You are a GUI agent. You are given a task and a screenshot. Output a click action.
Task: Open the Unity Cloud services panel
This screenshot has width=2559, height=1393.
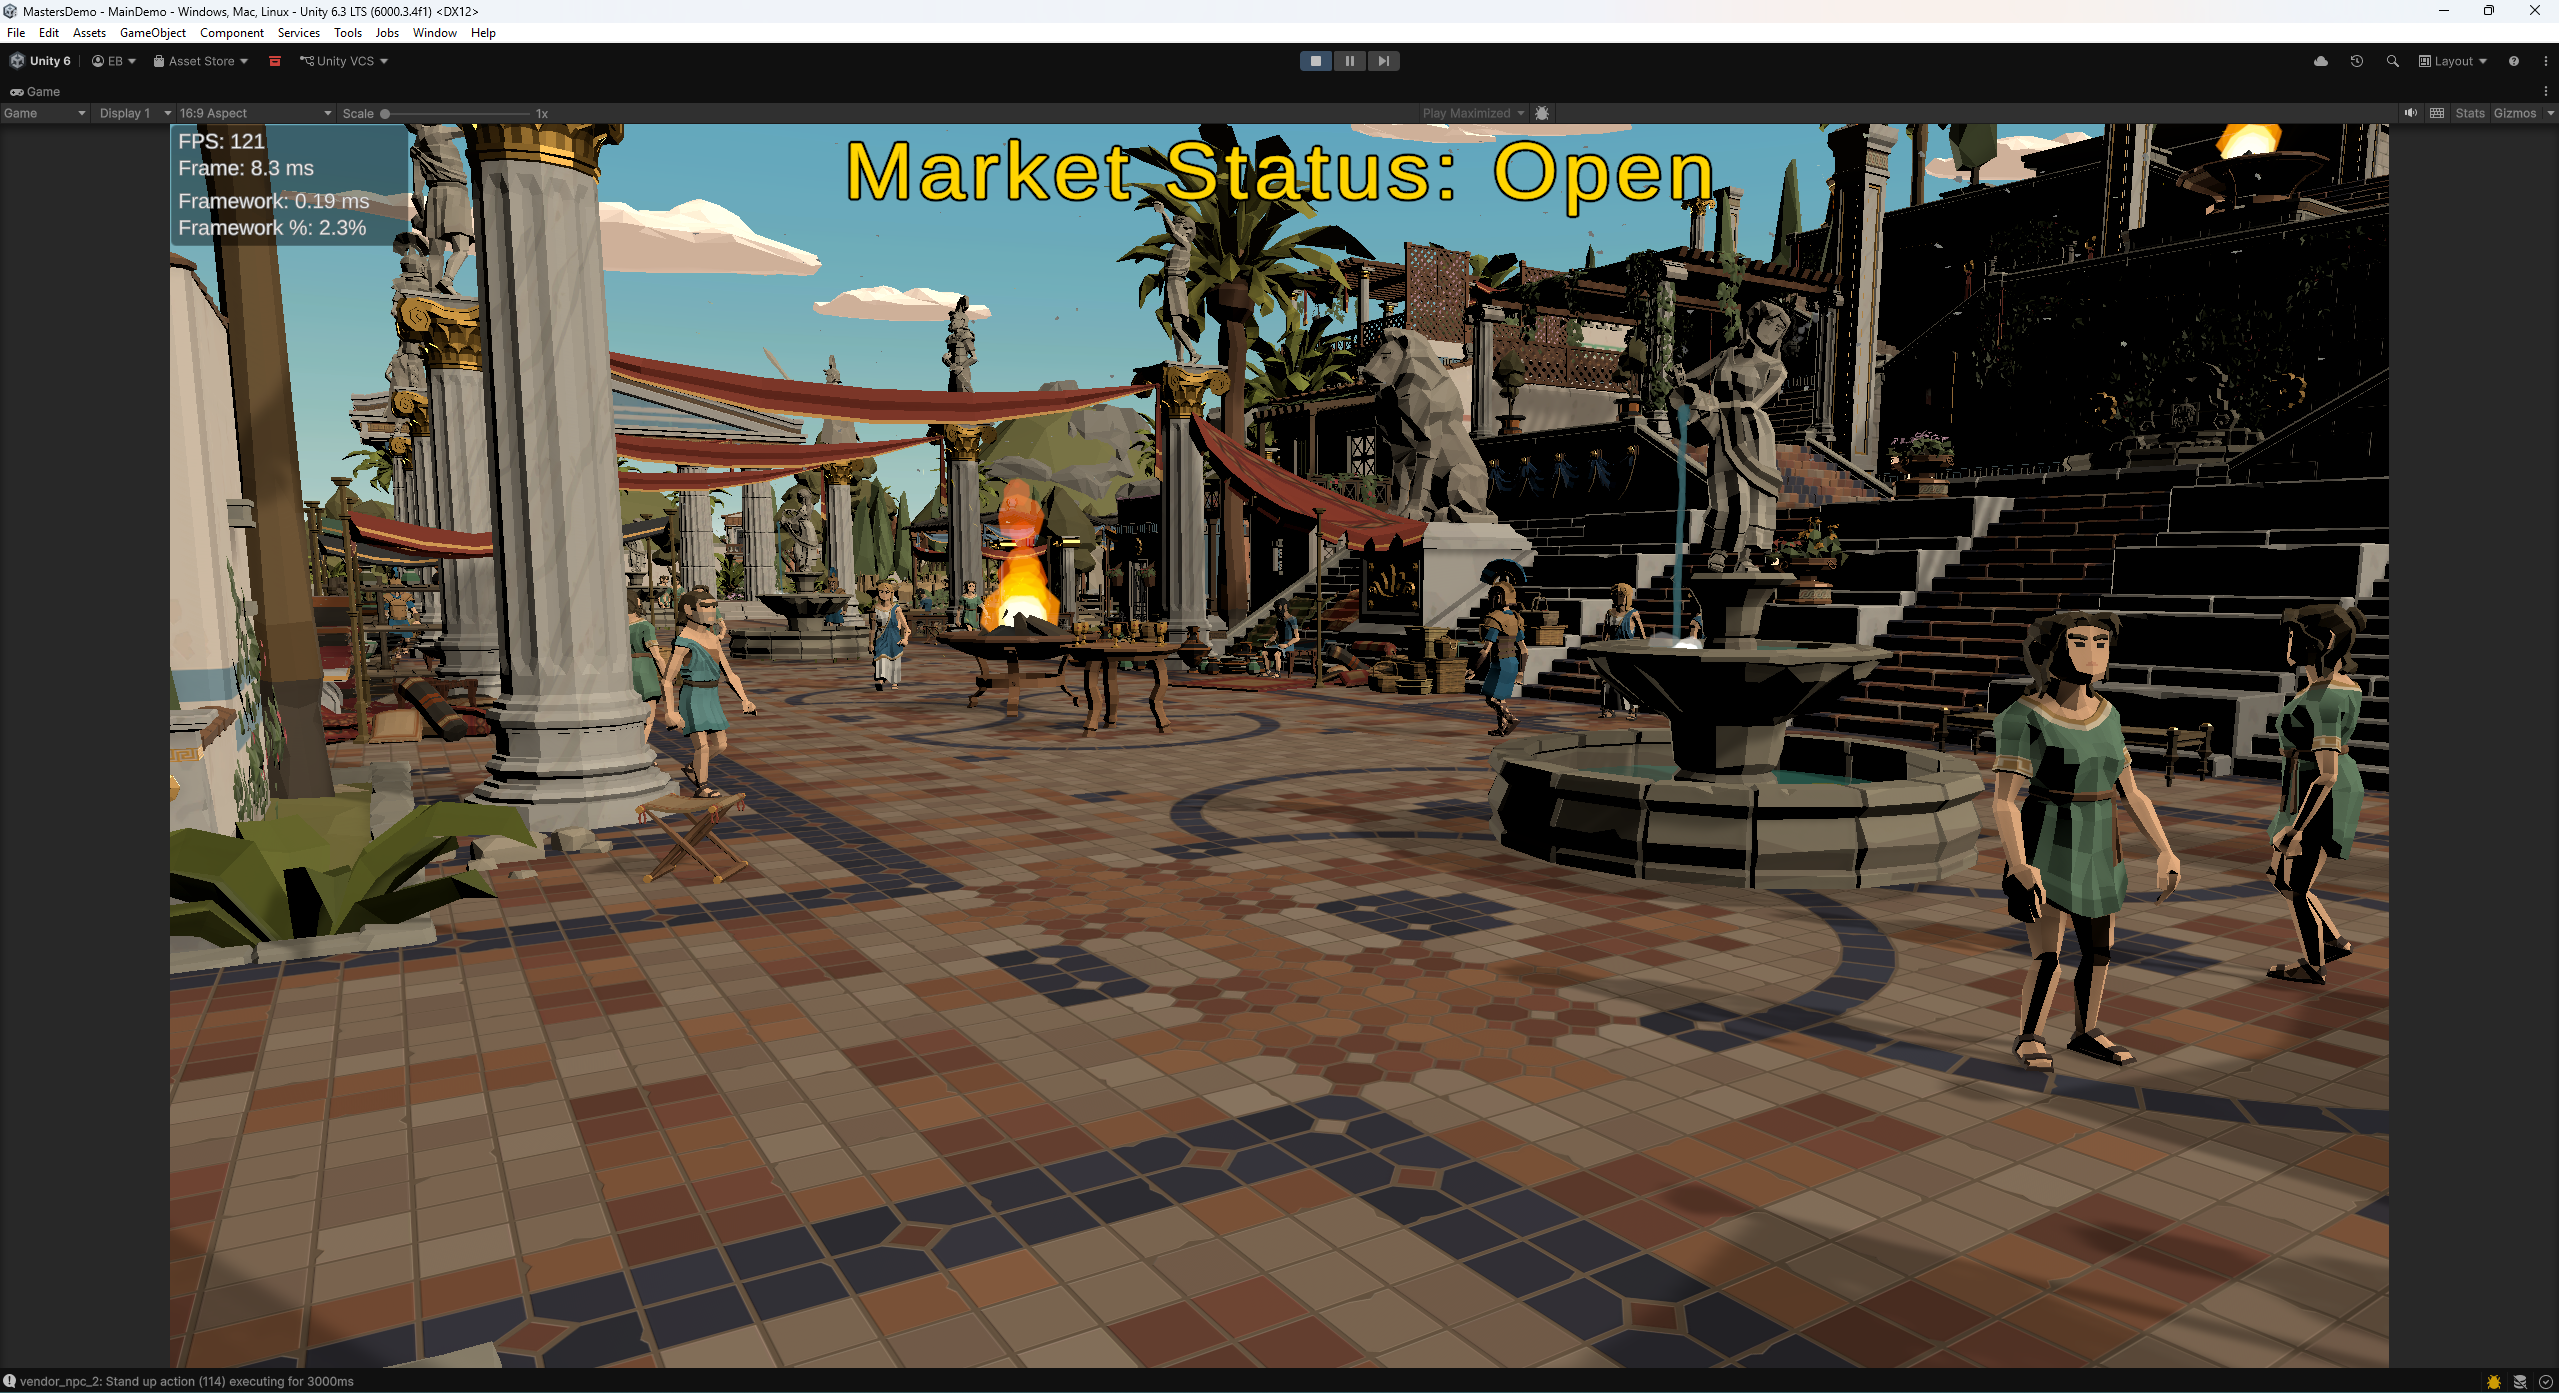2319,61
